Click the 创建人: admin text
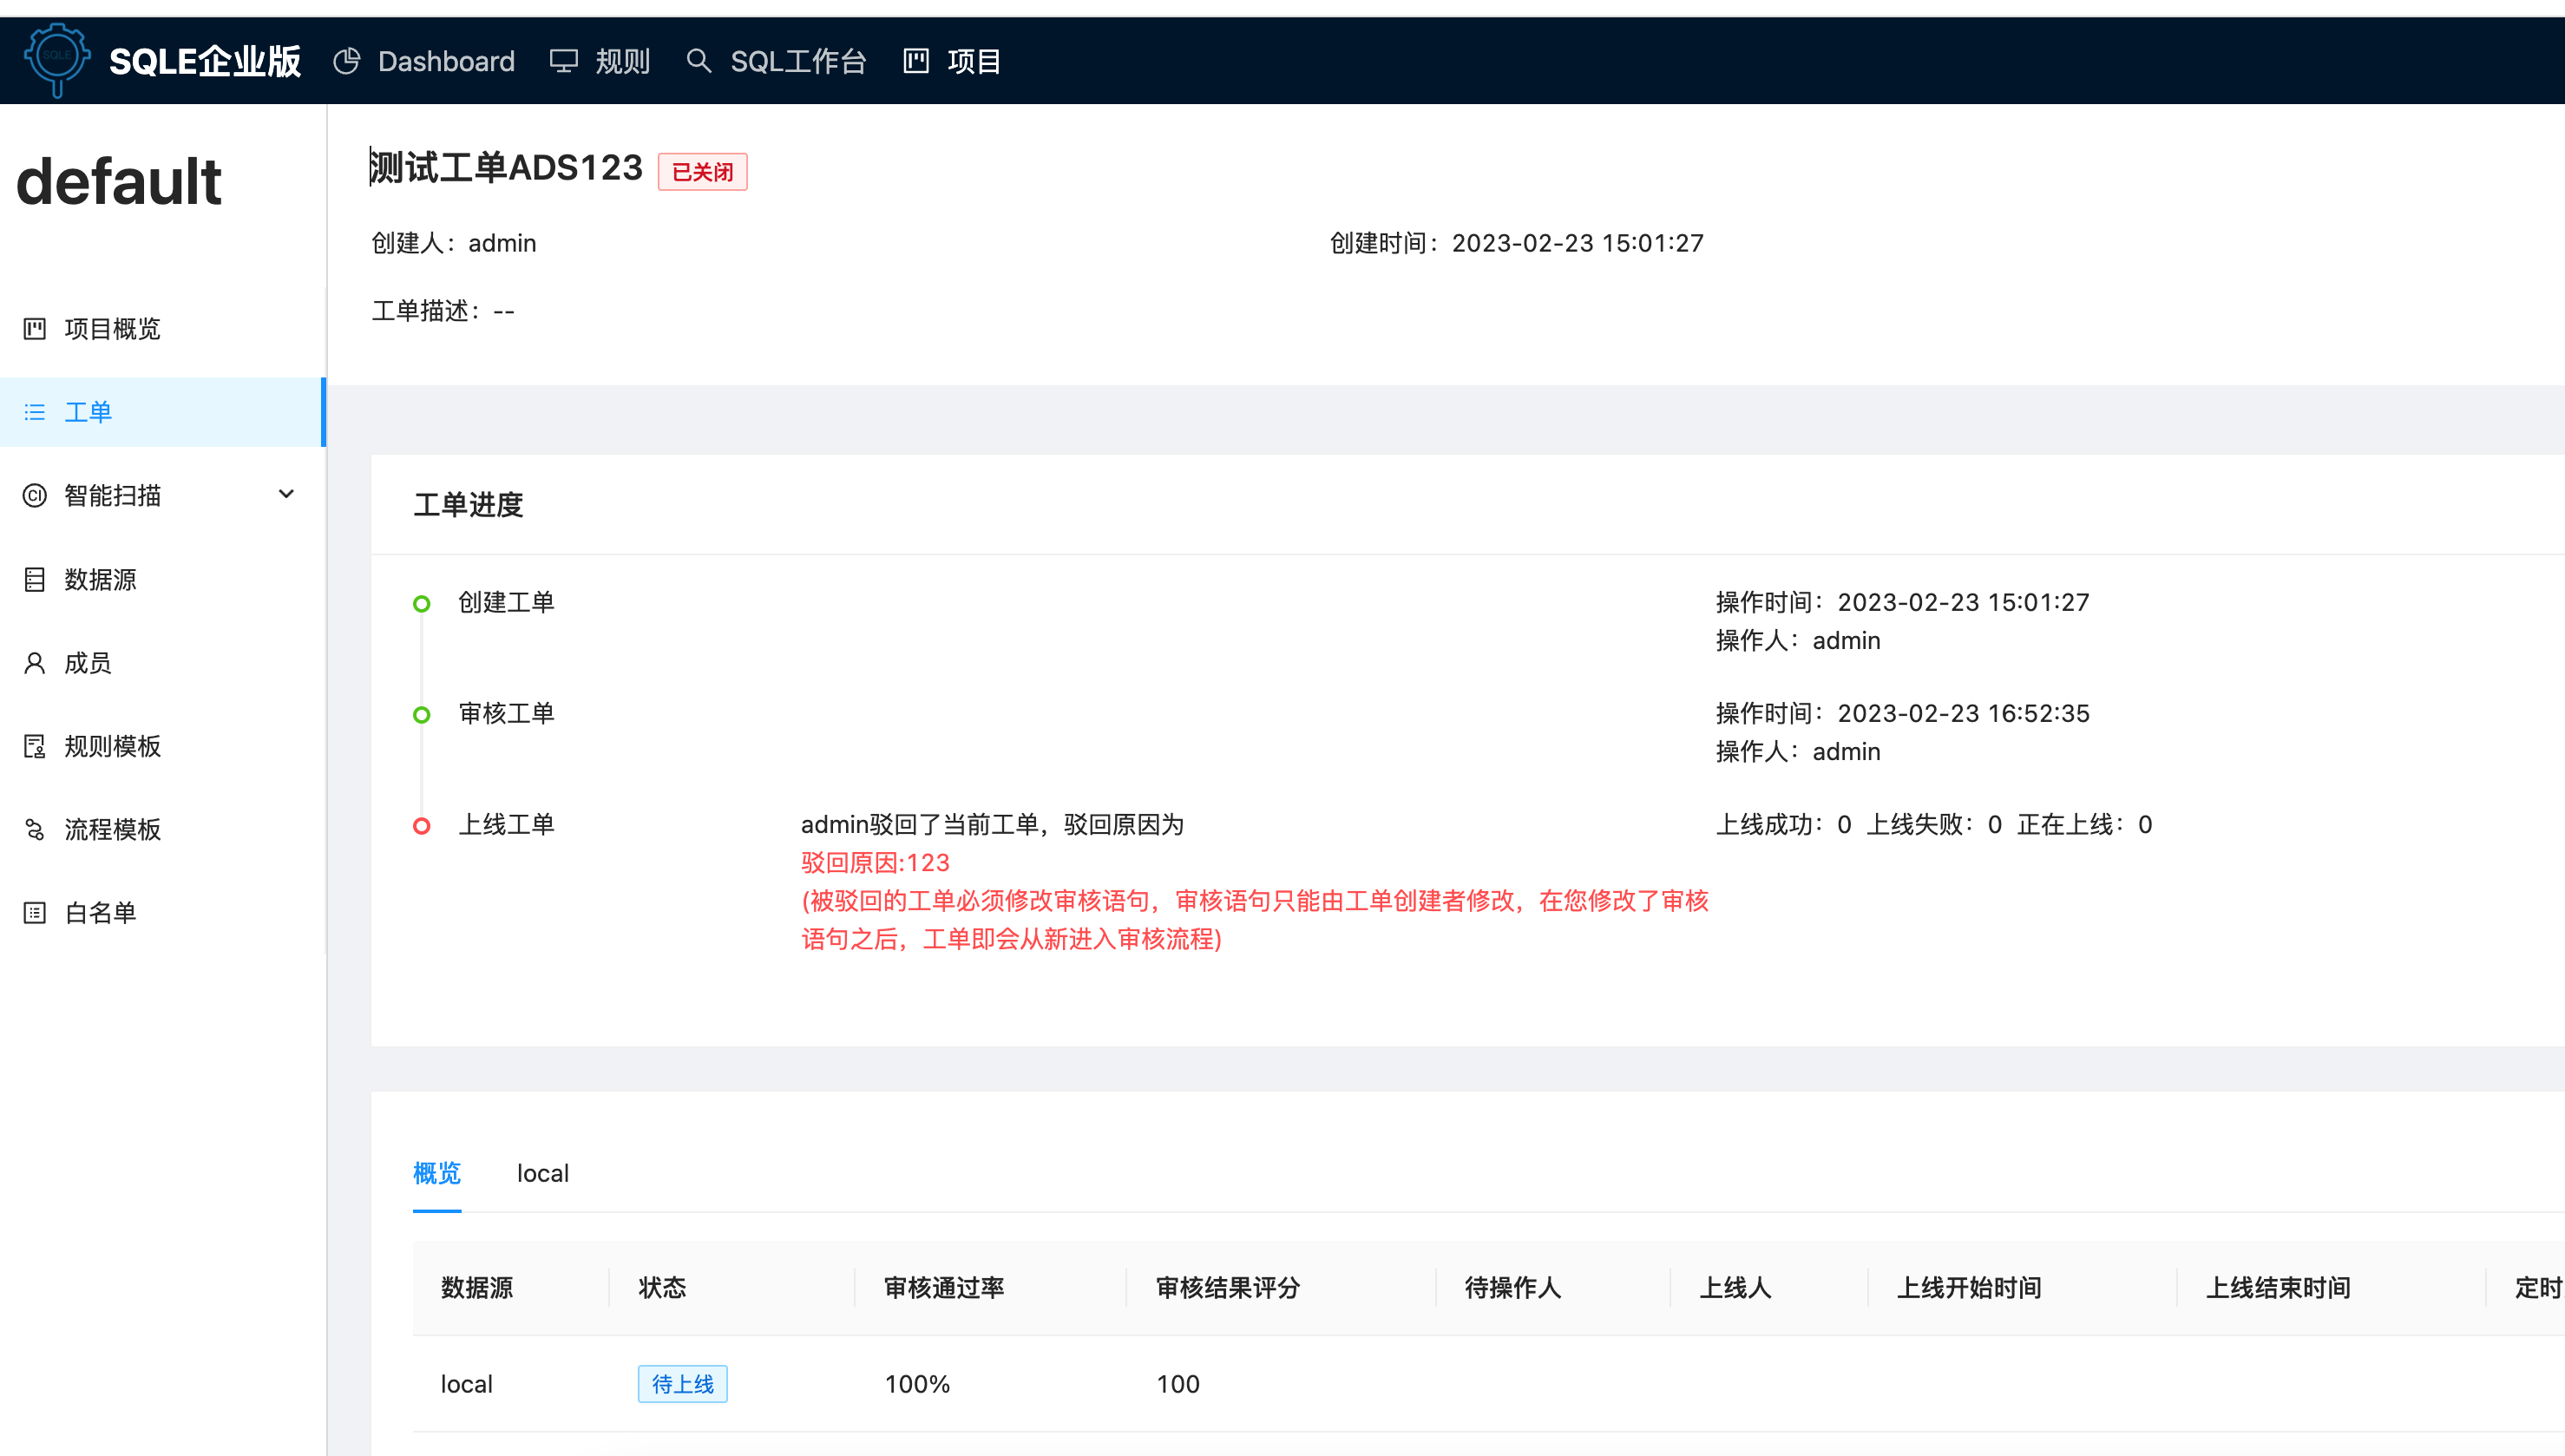 pyautogui.click(x=454, y=243)
